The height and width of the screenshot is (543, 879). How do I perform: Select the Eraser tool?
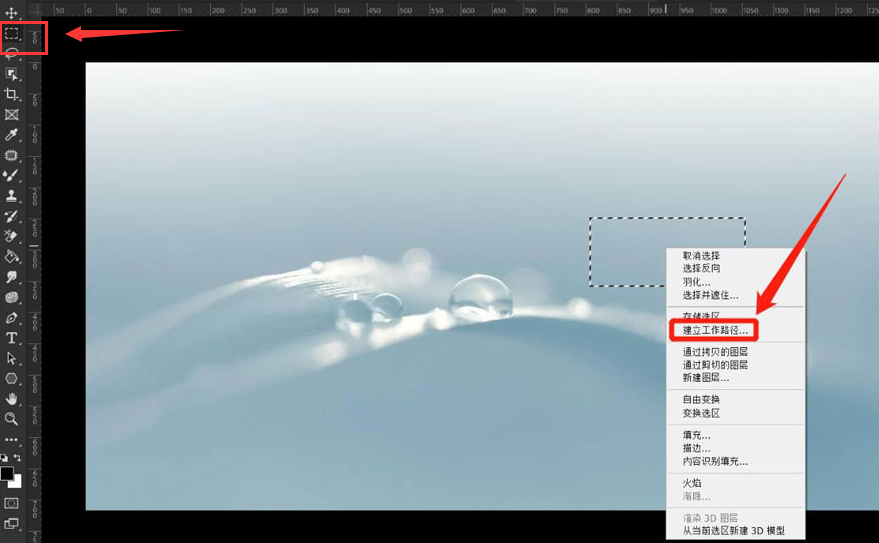tap(11, 236)
